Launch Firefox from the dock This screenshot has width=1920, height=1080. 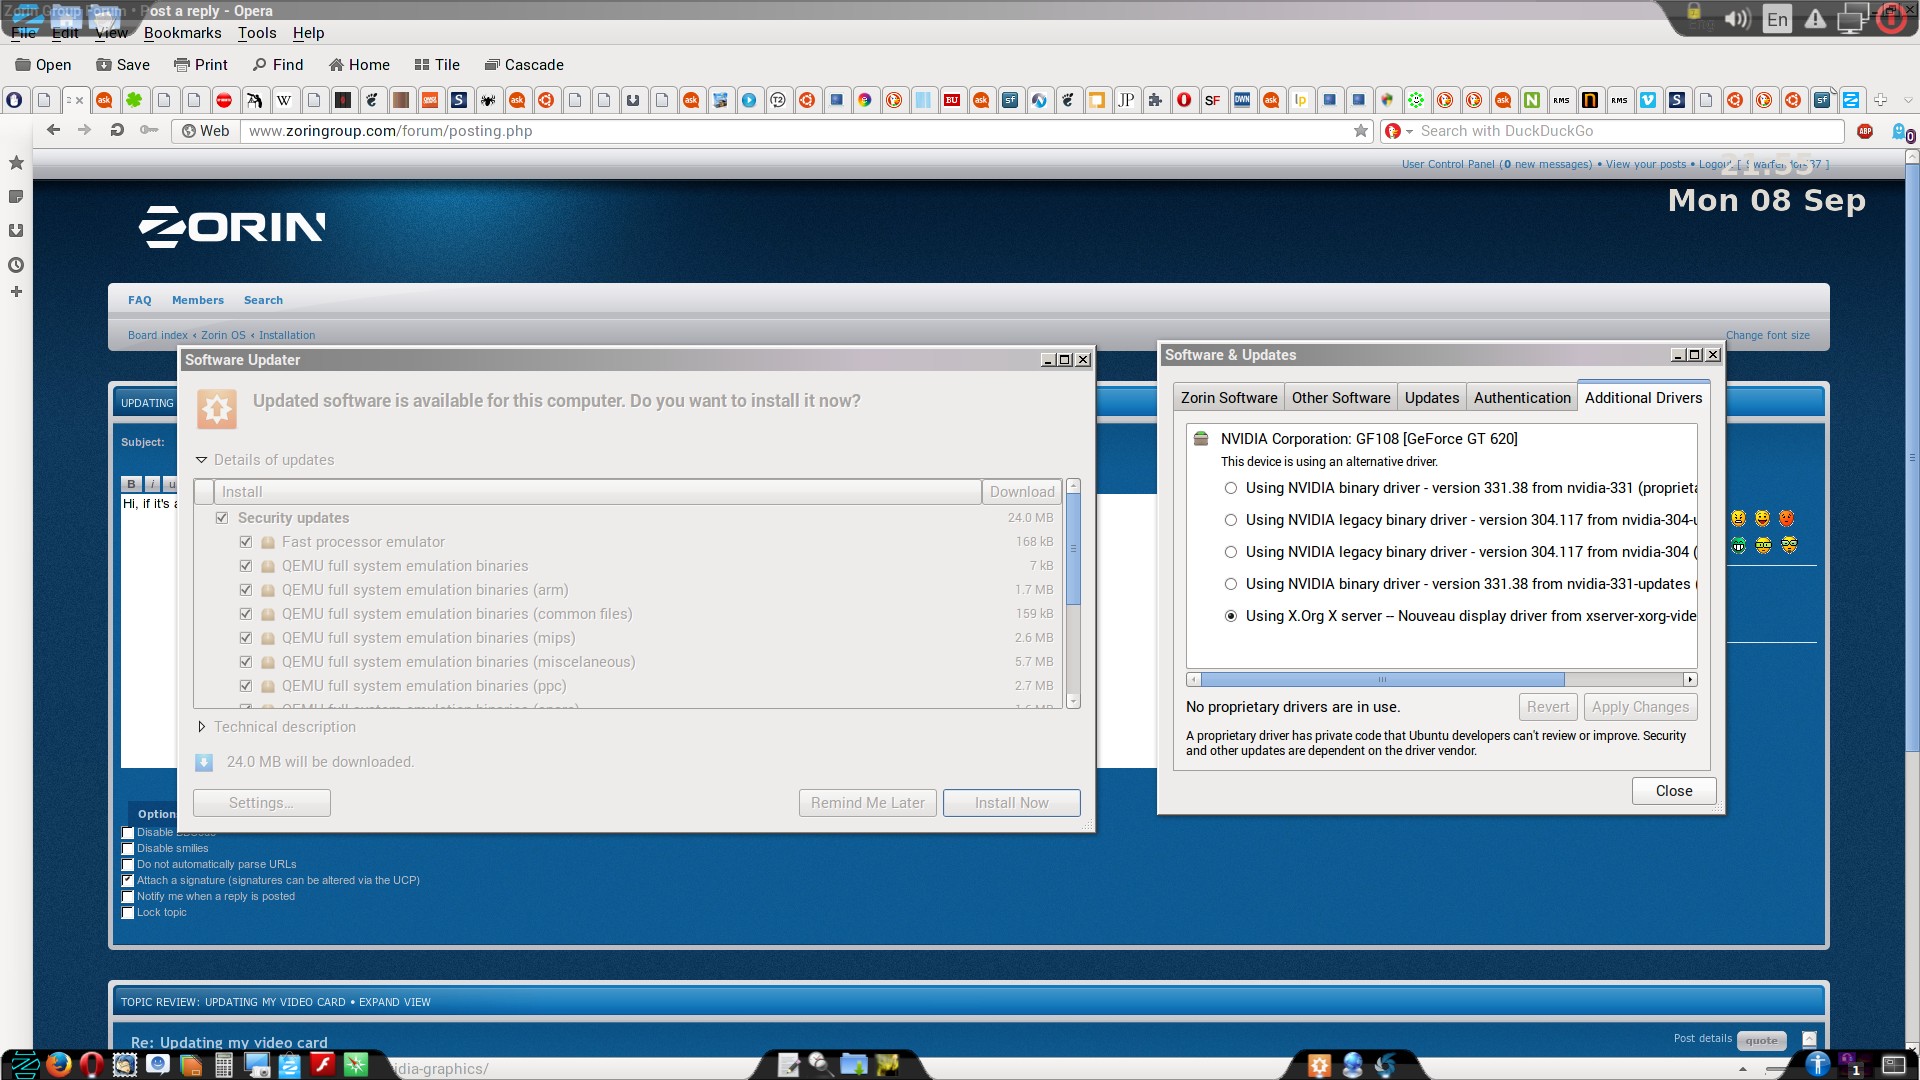click(x=59, y=1064)
